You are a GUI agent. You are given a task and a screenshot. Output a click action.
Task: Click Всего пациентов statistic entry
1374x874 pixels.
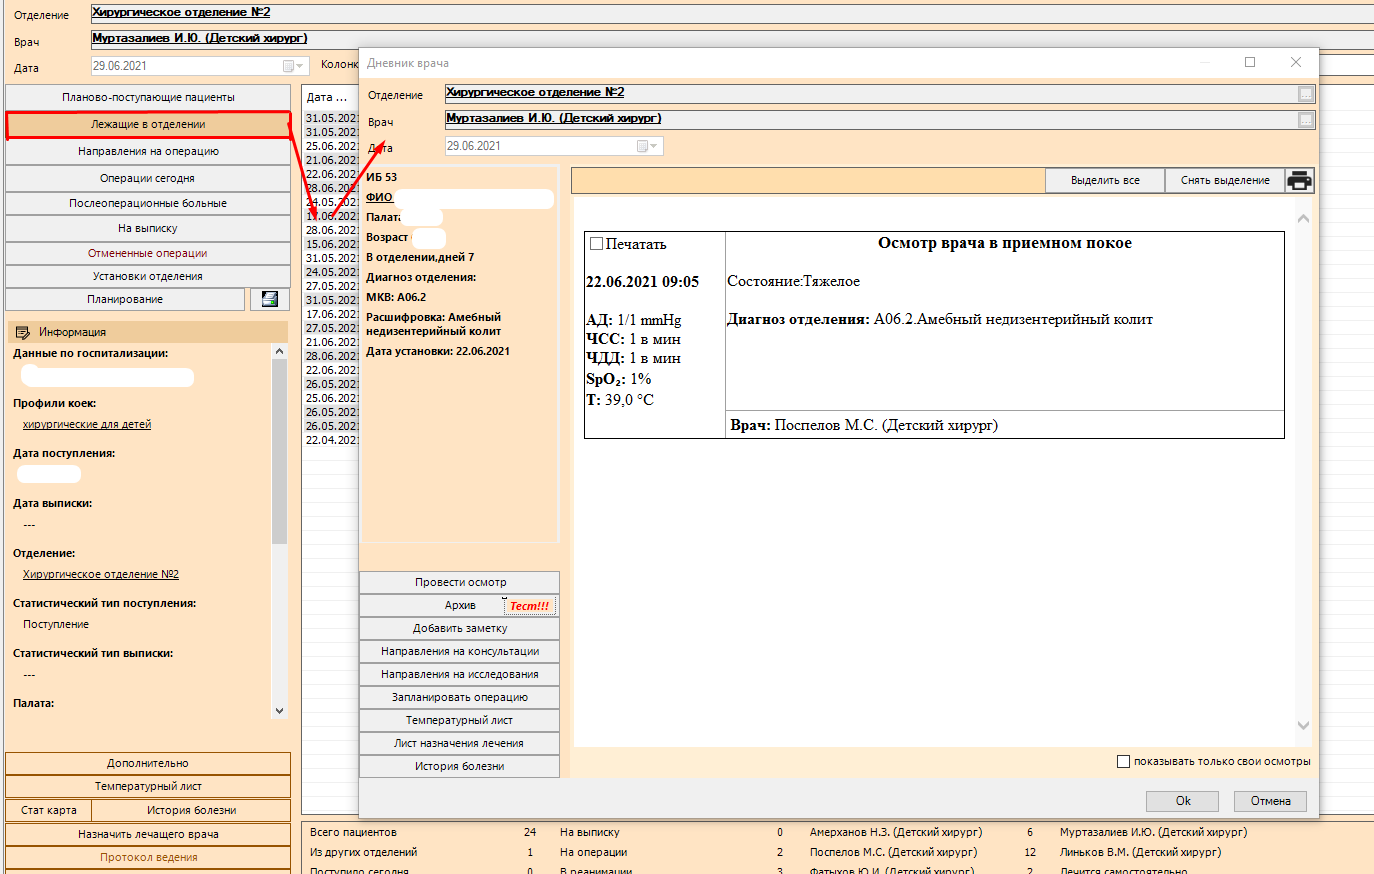pos(353,832)
